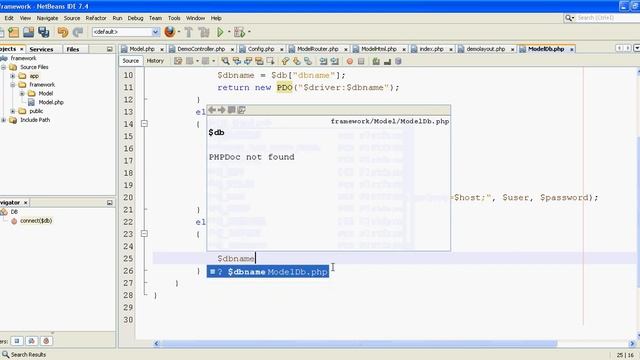
Task: Open the Debug Project dropdown arrow
Action: [x=249, y=32]
